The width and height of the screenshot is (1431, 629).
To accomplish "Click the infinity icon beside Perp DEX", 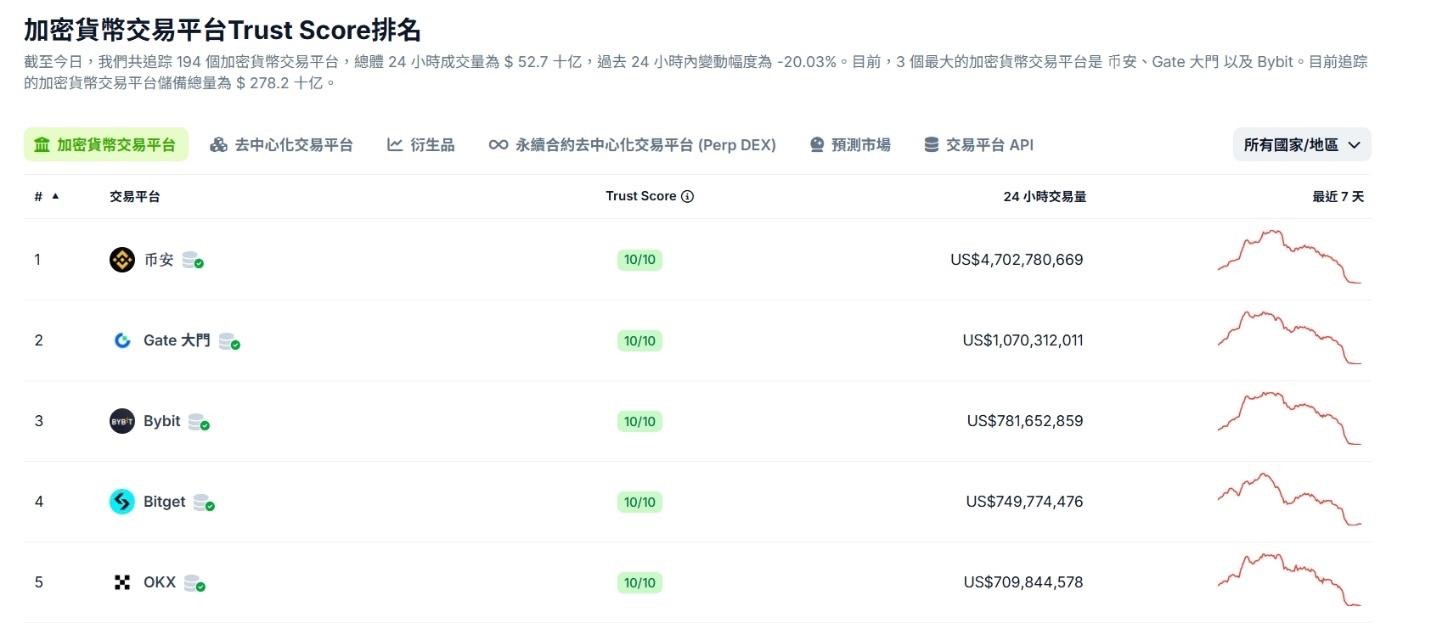I will pos(497,144).
